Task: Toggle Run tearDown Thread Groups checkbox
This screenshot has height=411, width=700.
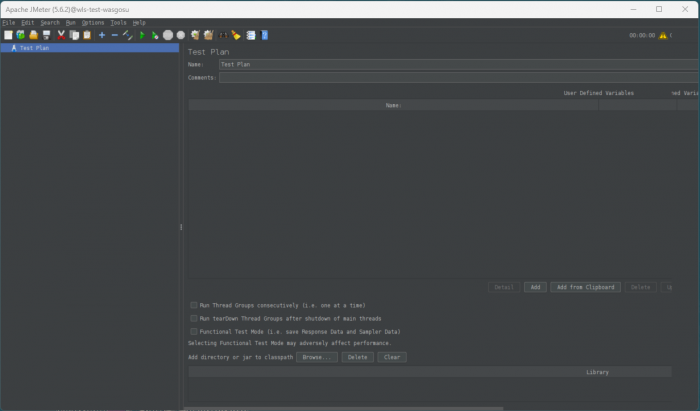Action: [194, 318]
